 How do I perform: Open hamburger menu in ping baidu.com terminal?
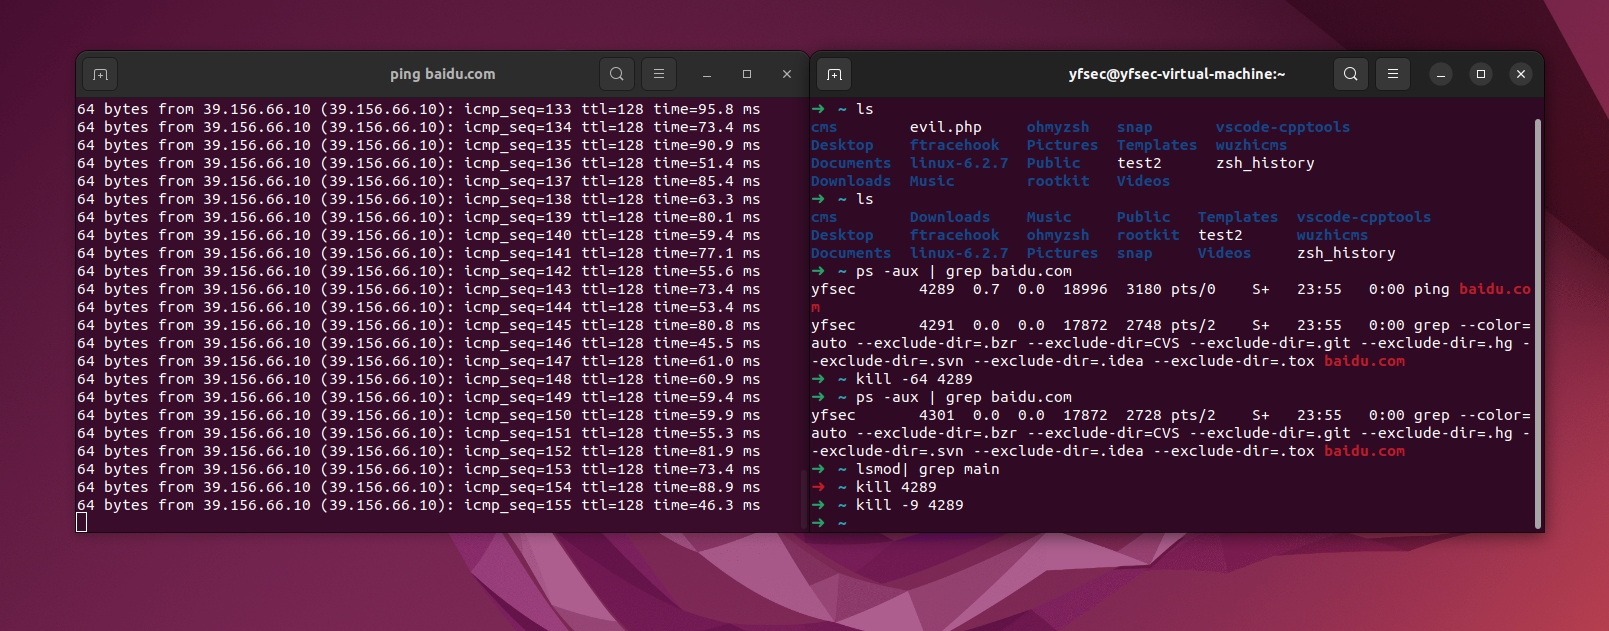pyautogui.click(x=659, y=74)
